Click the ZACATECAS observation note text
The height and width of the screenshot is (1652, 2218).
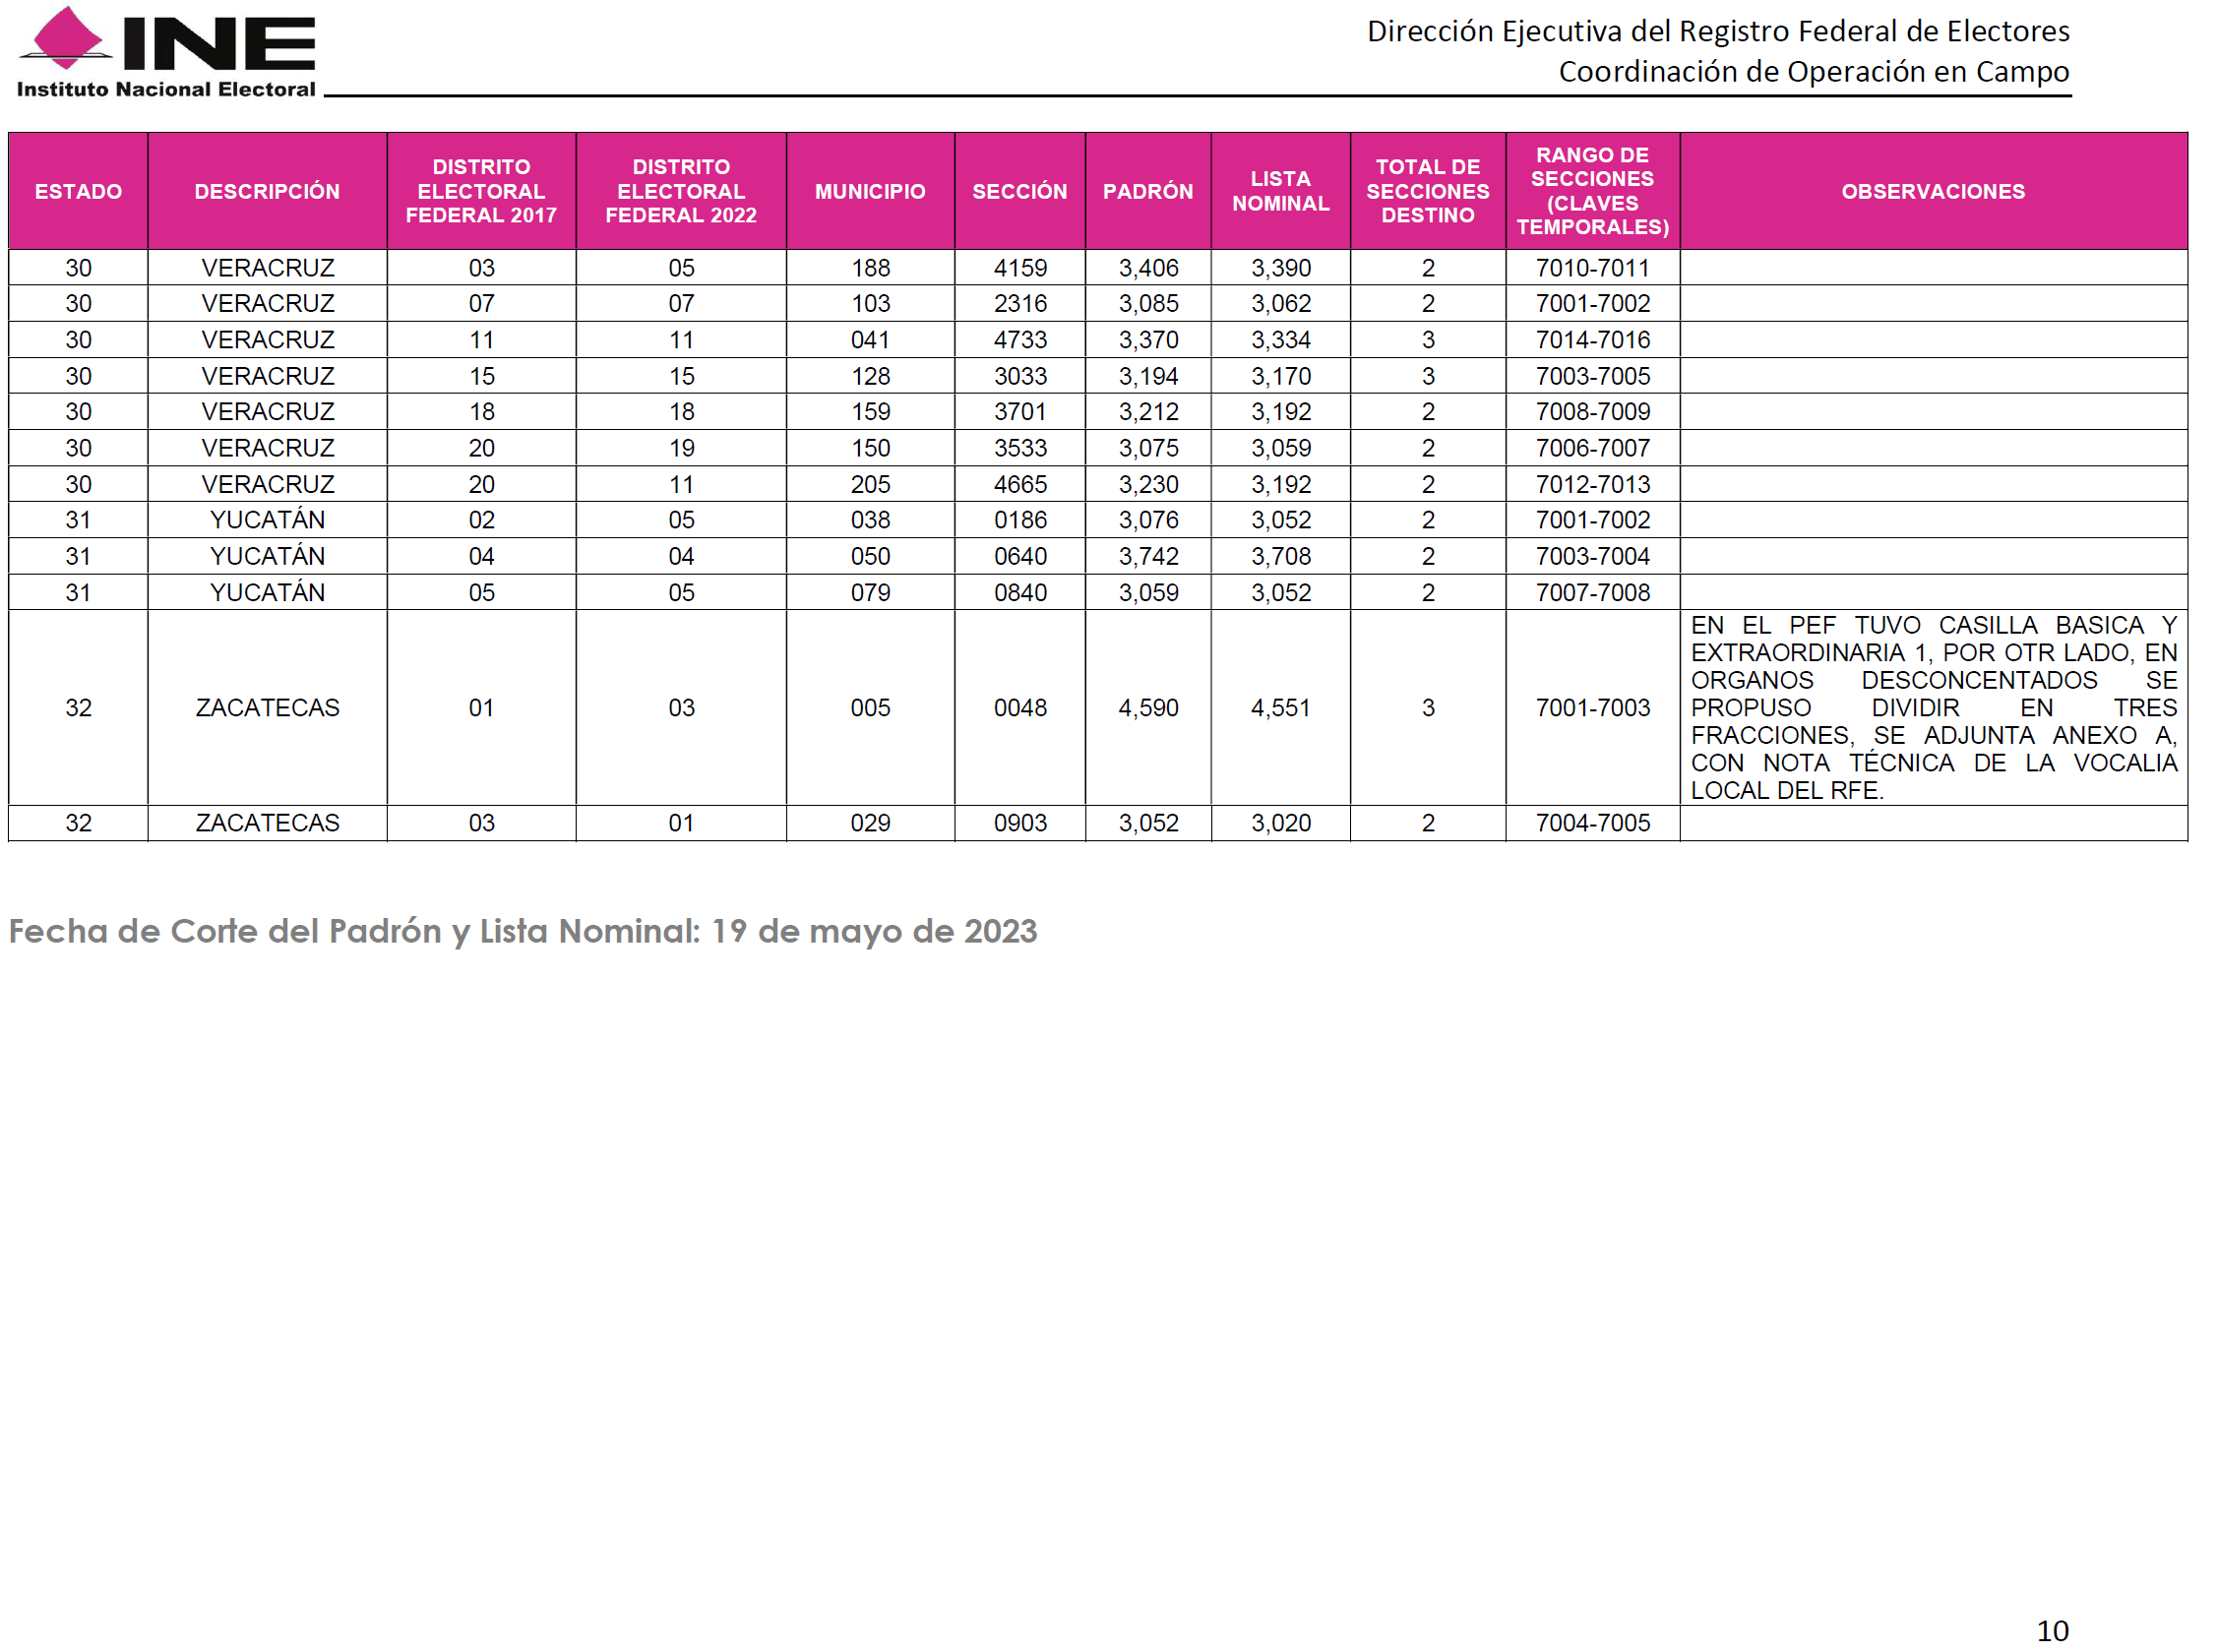click(x=1932, y=707)
